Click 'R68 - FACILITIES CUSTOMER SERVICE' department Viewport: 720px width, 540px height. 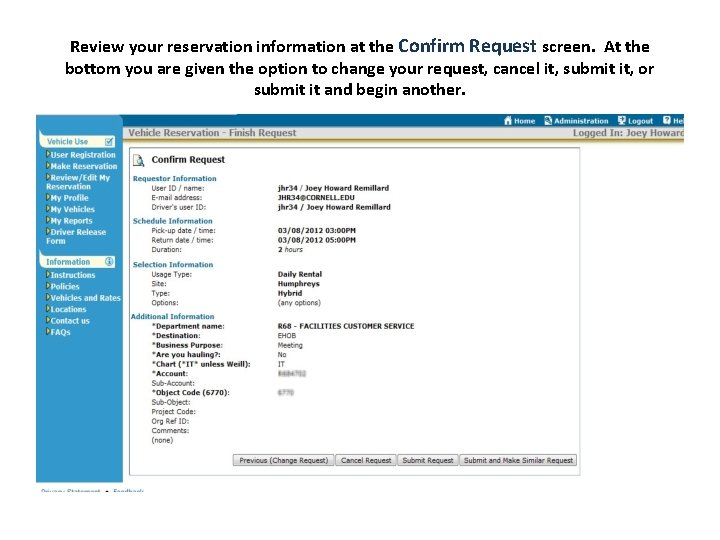346,326
